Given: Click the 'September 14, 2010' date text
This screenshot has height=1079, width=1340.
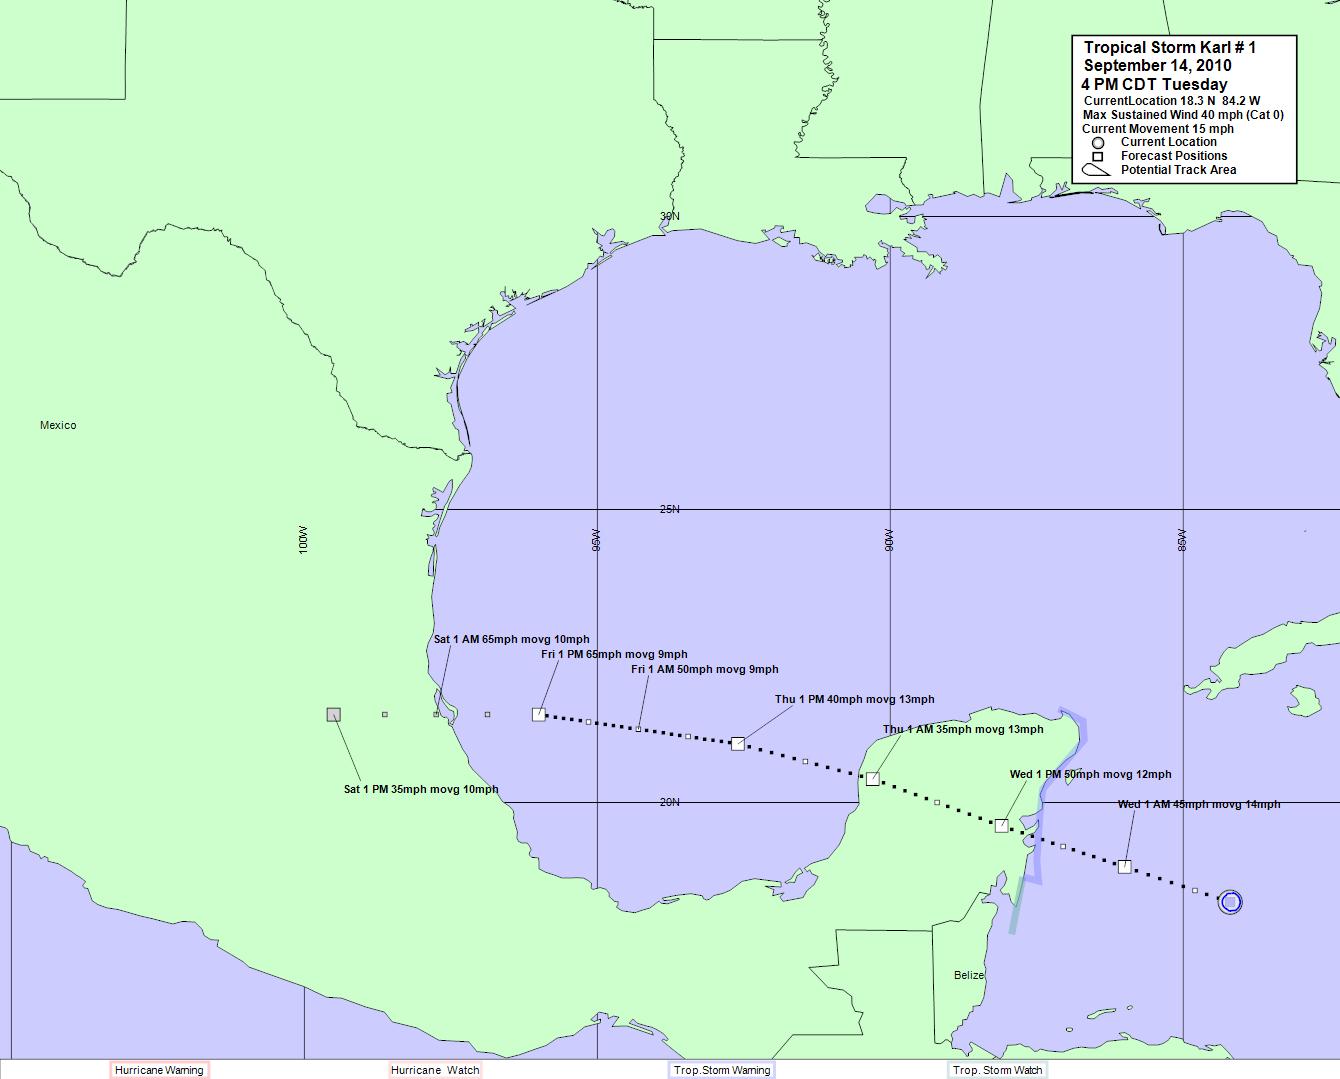Looking at the screenshot, I should pos(1158,65).
